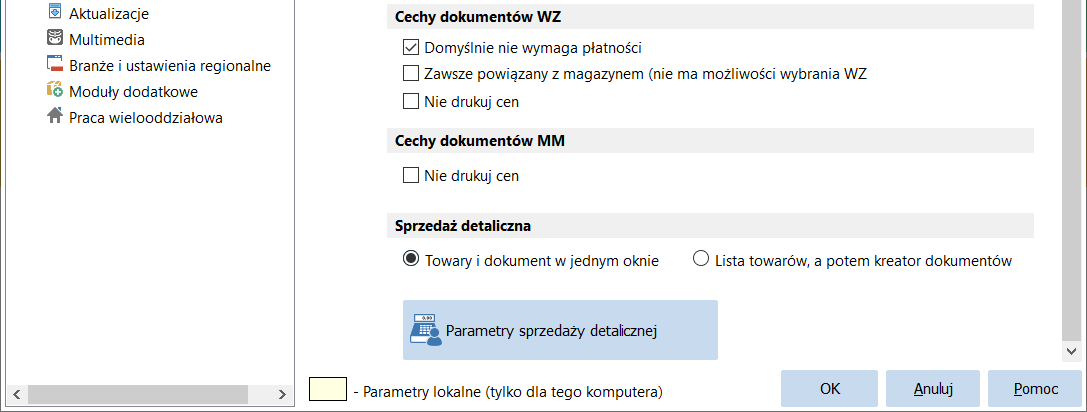
Task: Confirm settings with OK button
Action: tap(829, 388)
